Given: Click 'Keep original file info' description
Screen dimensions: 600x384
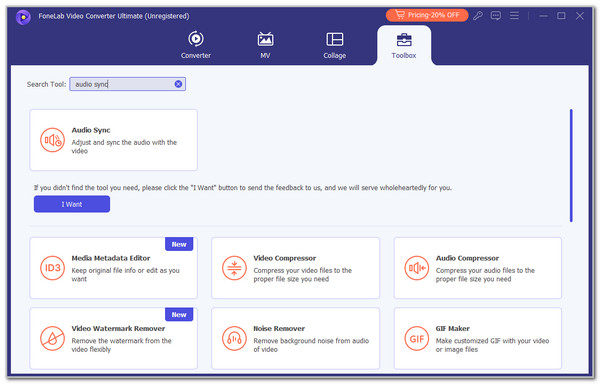Looking at the screenshot, I should click(126, 275).
